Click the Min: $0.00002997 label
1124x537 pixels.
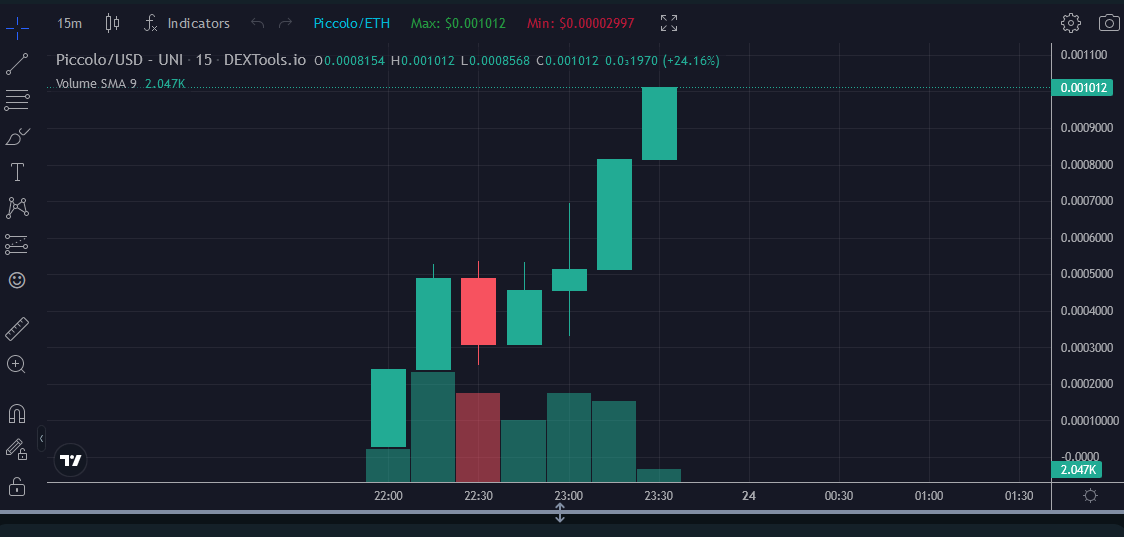point(581,24)
